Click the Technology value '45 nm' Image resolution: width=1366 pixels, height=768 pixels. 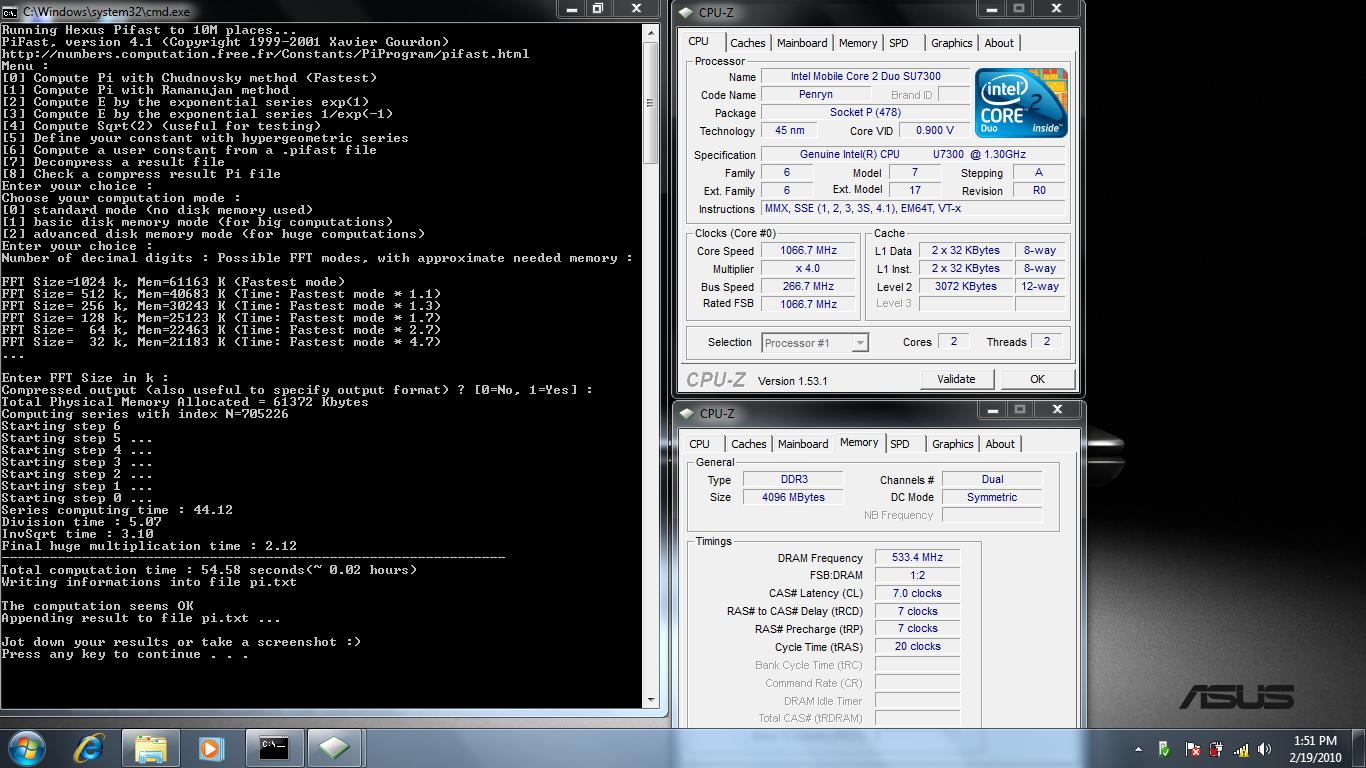[x=789, y=130]
